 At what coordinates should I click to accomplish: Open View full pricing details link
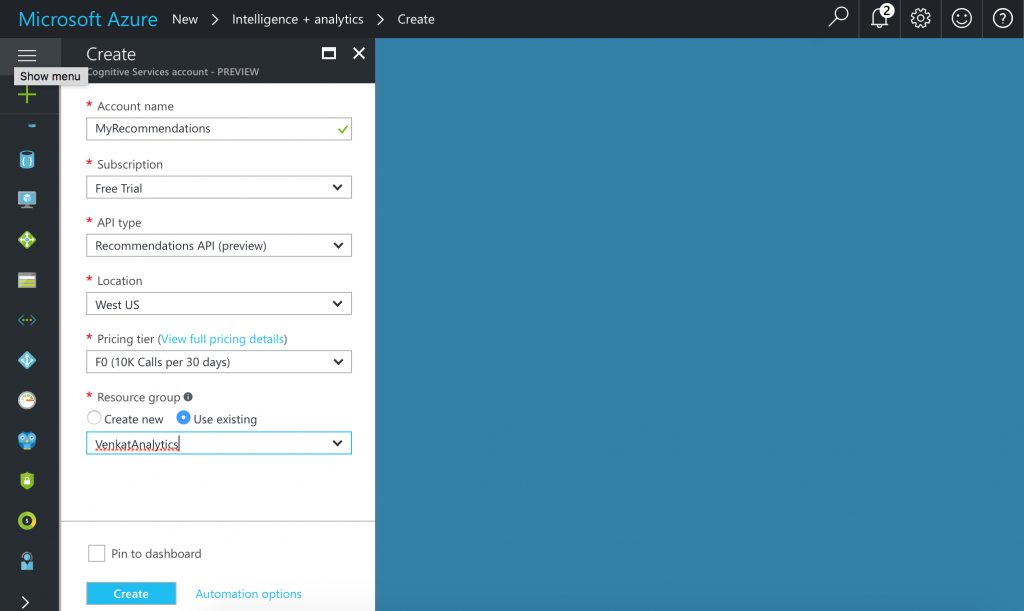(222, 339)
